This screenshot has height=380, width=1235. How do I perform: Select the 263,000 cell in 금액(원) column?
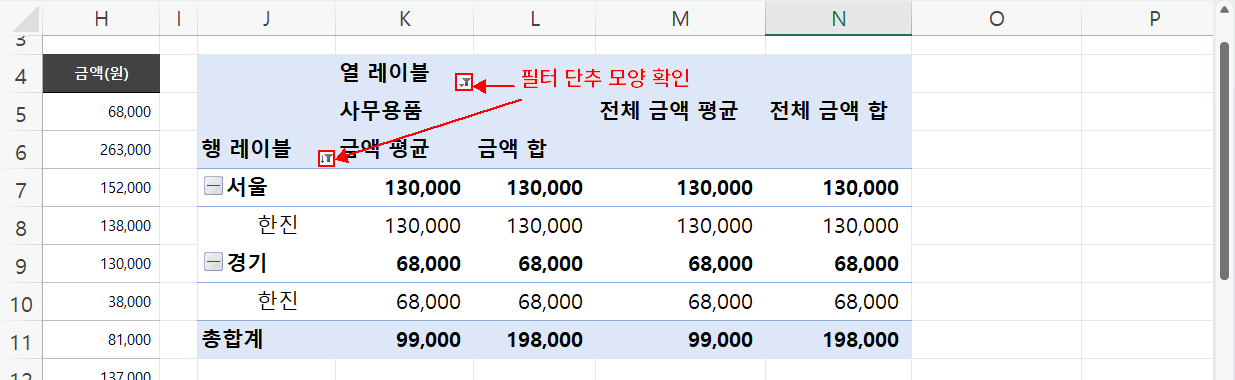(101, 149)
